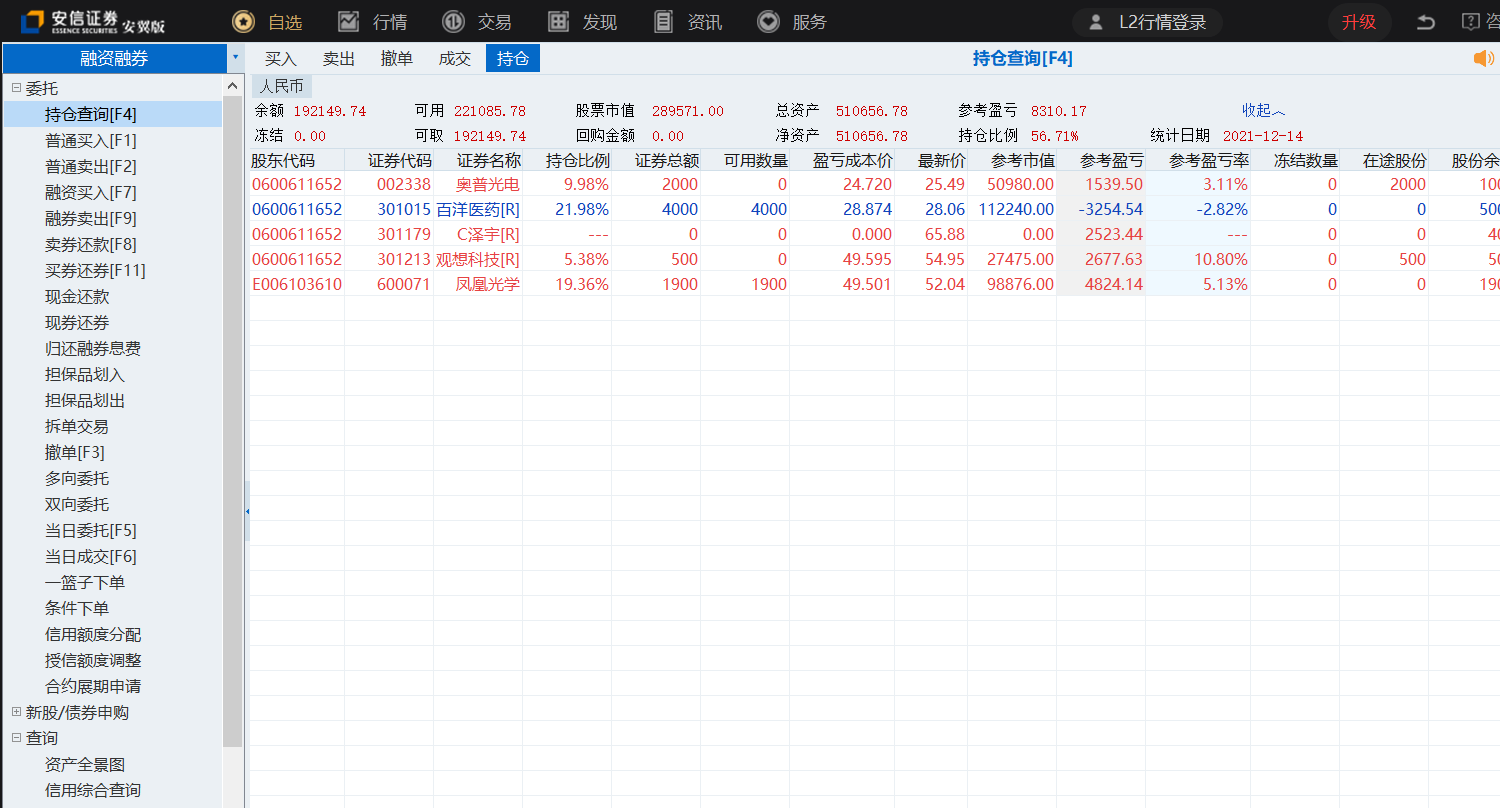Select 卖券还款[F8] in the sidebar
Viewport: 1500px width, 808px height.
tap(91, 244)
